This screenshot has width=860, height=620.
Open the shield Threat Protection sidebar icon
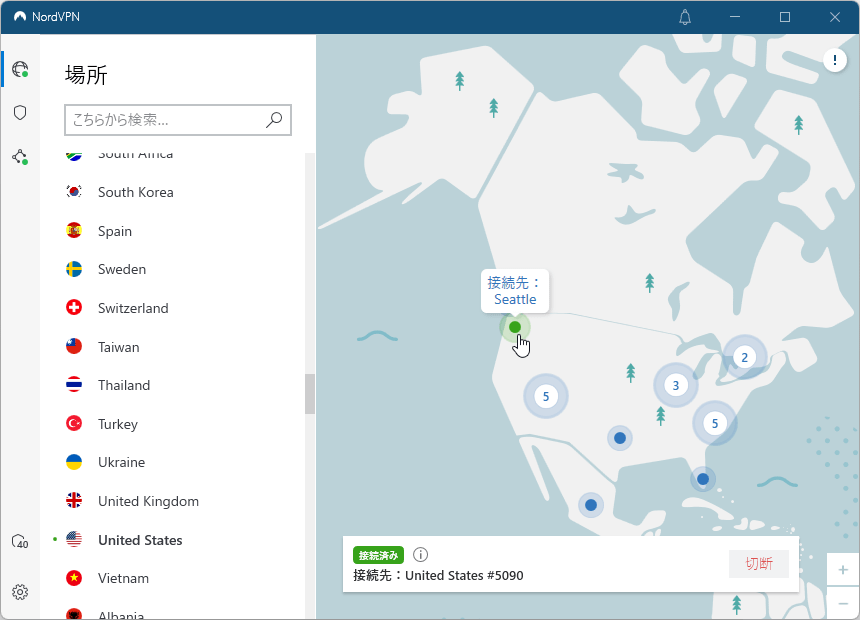coord(20,113)
